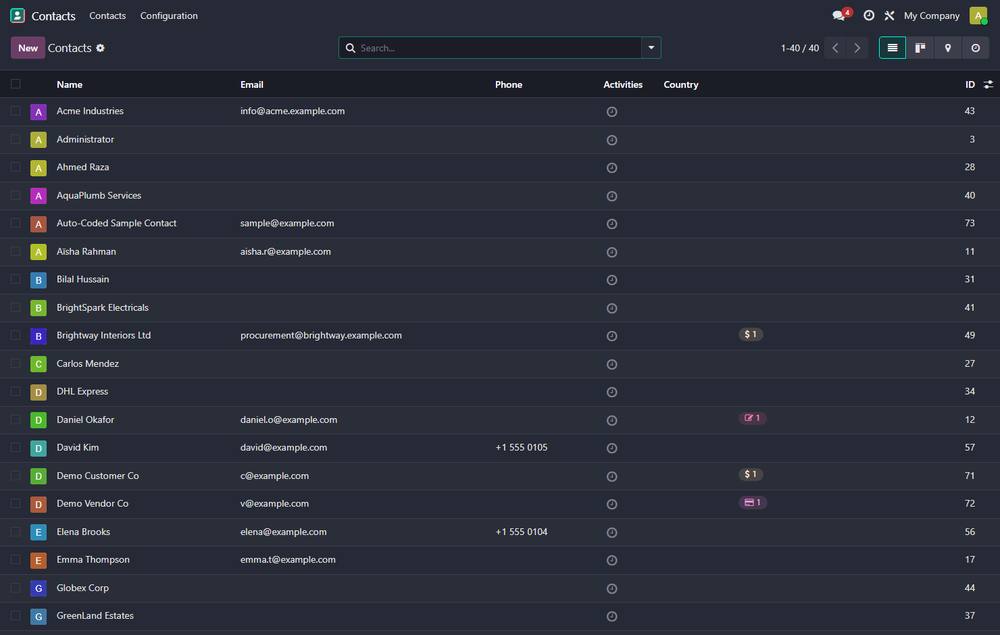Go to previous page of contacts
This screenshot has height=635, width=1000.
point(835,48)
